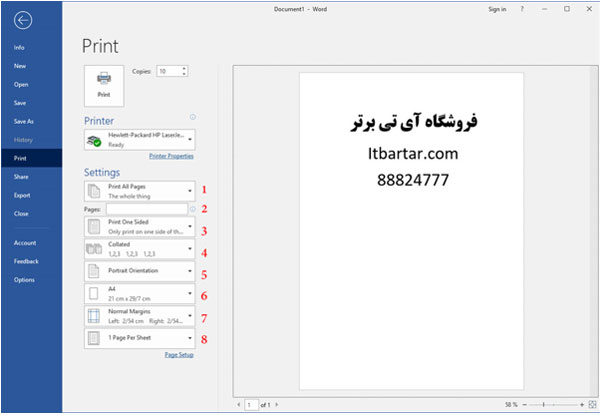Select Export in the backstage sidebar
Screen dimensions: 600x415
(22, 195)
